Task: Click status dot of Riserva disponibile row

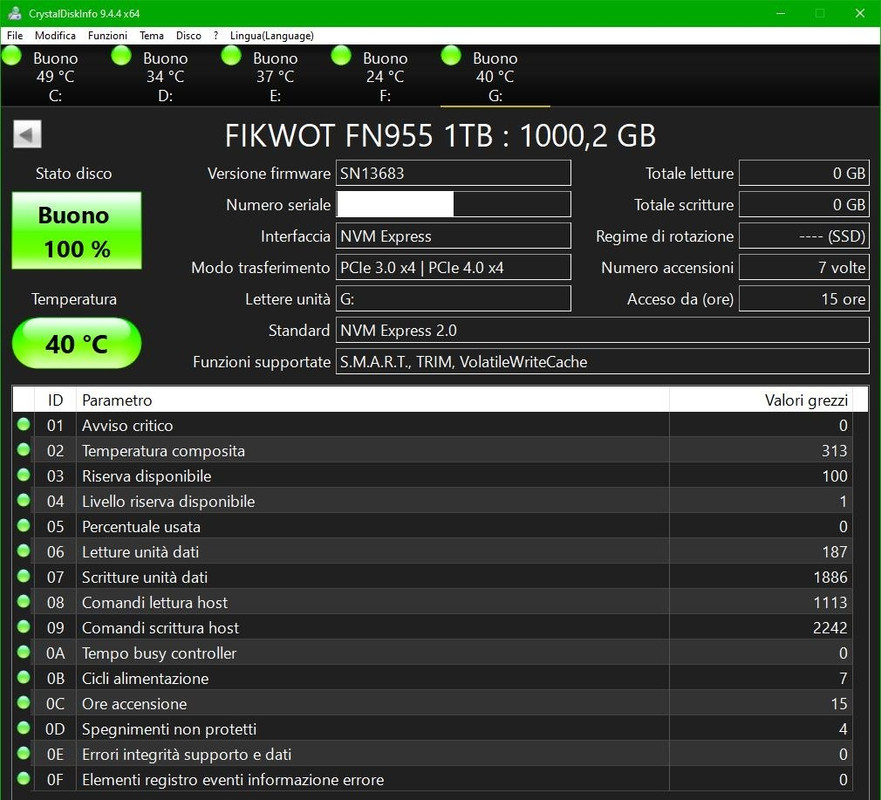Action: [x=24, y=475]
